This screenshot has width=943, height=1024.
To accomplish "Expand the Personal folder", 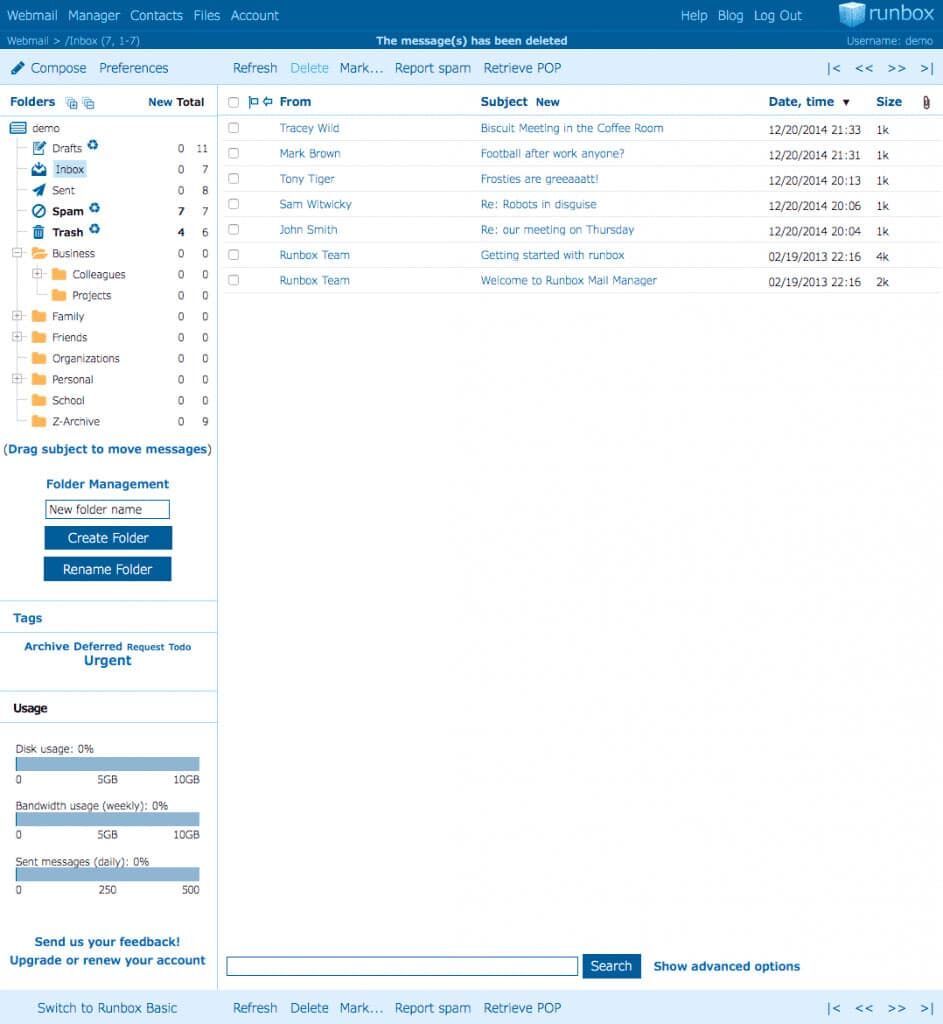I will pos(18,379).
